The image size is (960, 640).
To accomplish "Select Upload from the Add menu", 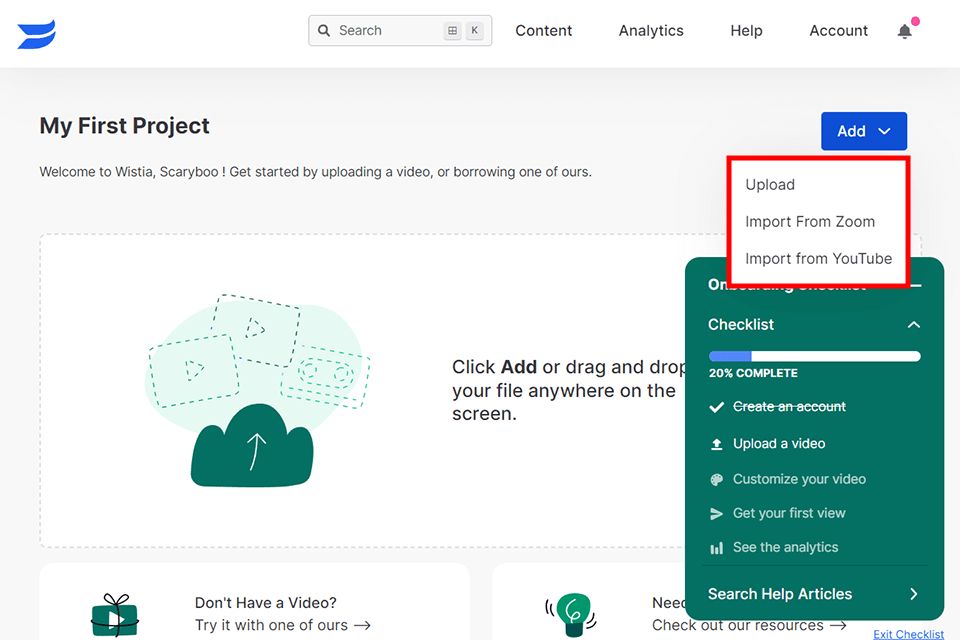I will [770, 185].
